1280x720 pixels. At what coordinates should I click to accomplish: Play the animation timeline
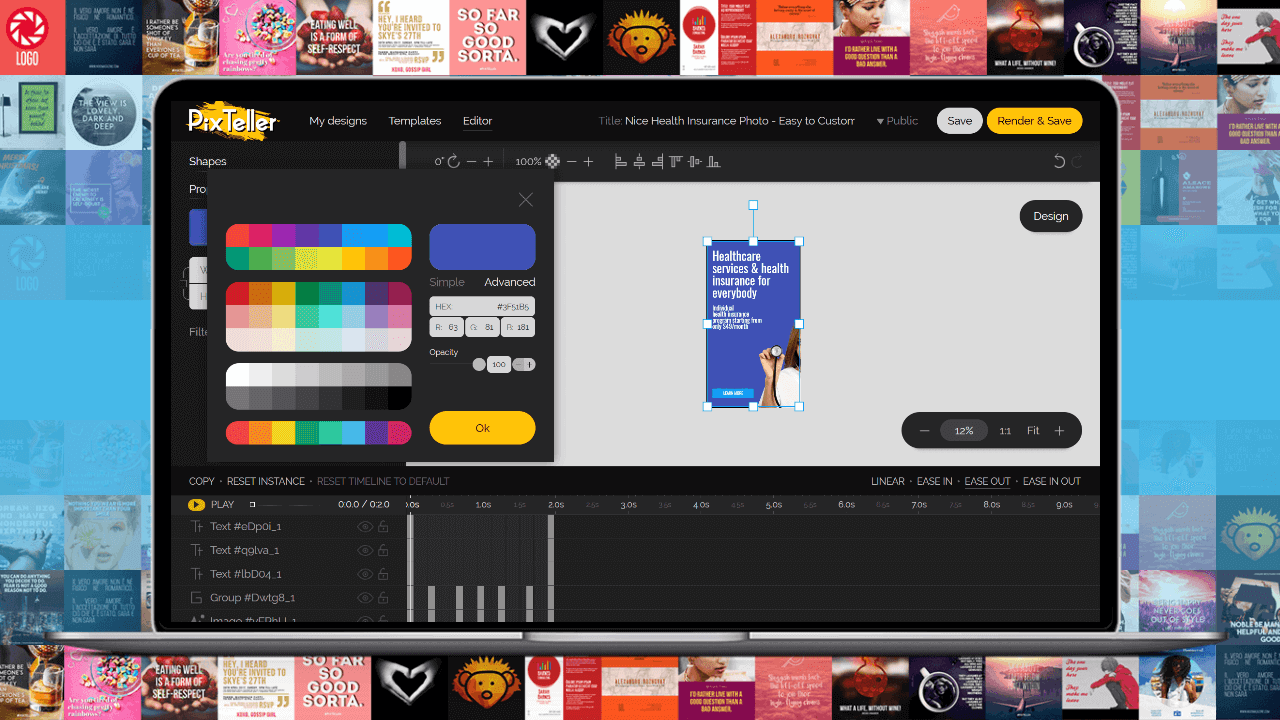(x=196, y=505)
